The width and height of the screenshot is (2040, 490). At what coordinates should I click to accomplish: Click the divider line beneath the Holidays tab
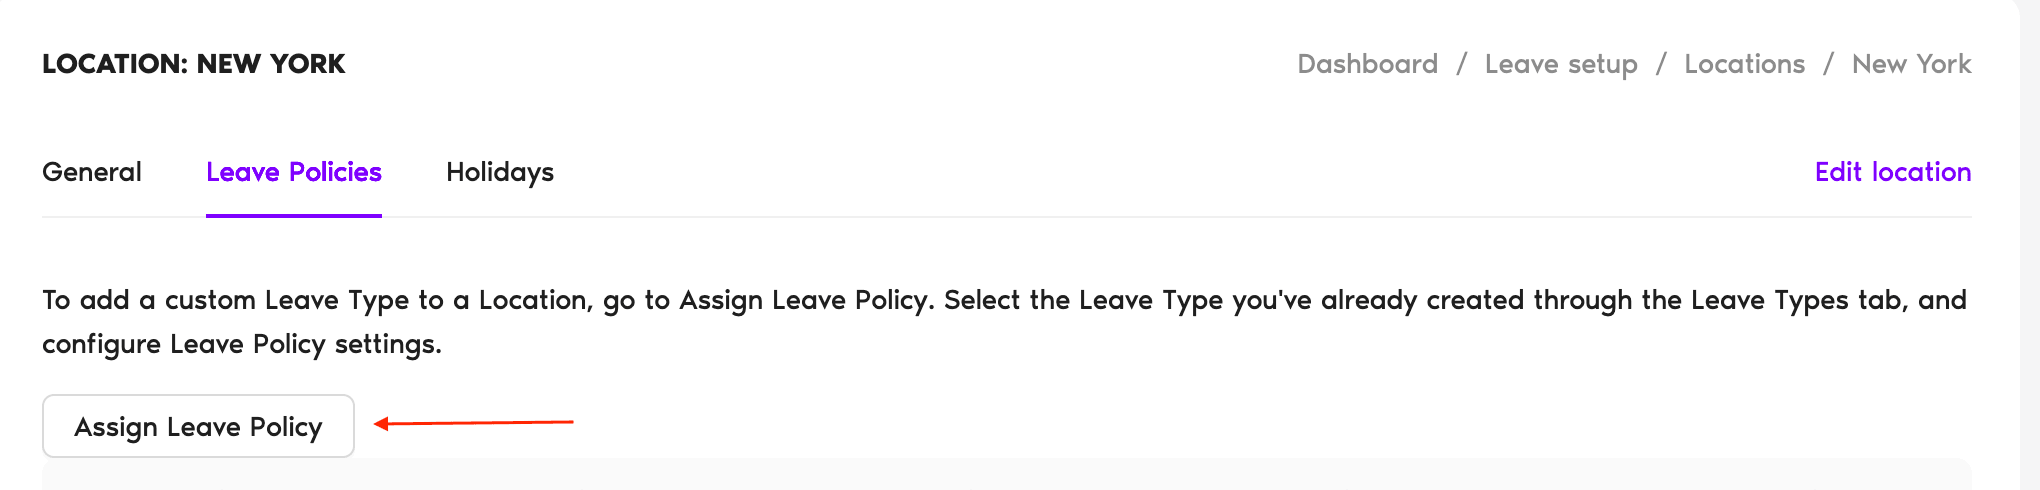click(x=499, y=217)
